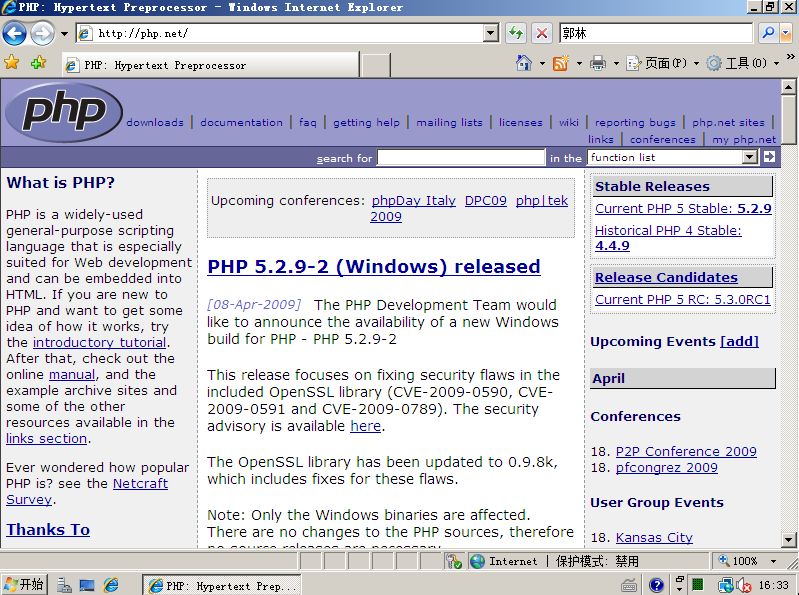Screen dimensions: 799x595
Task: Click the [add] upcoming events link
Action: tap(739, 341)
